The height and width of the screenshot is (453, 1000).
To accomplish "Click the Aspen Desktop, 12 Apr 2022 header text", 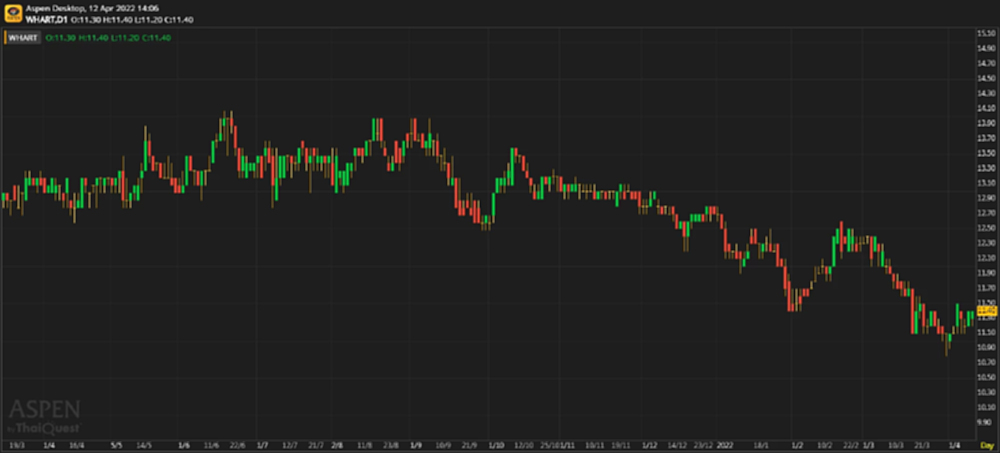I will tap(92, 9).
